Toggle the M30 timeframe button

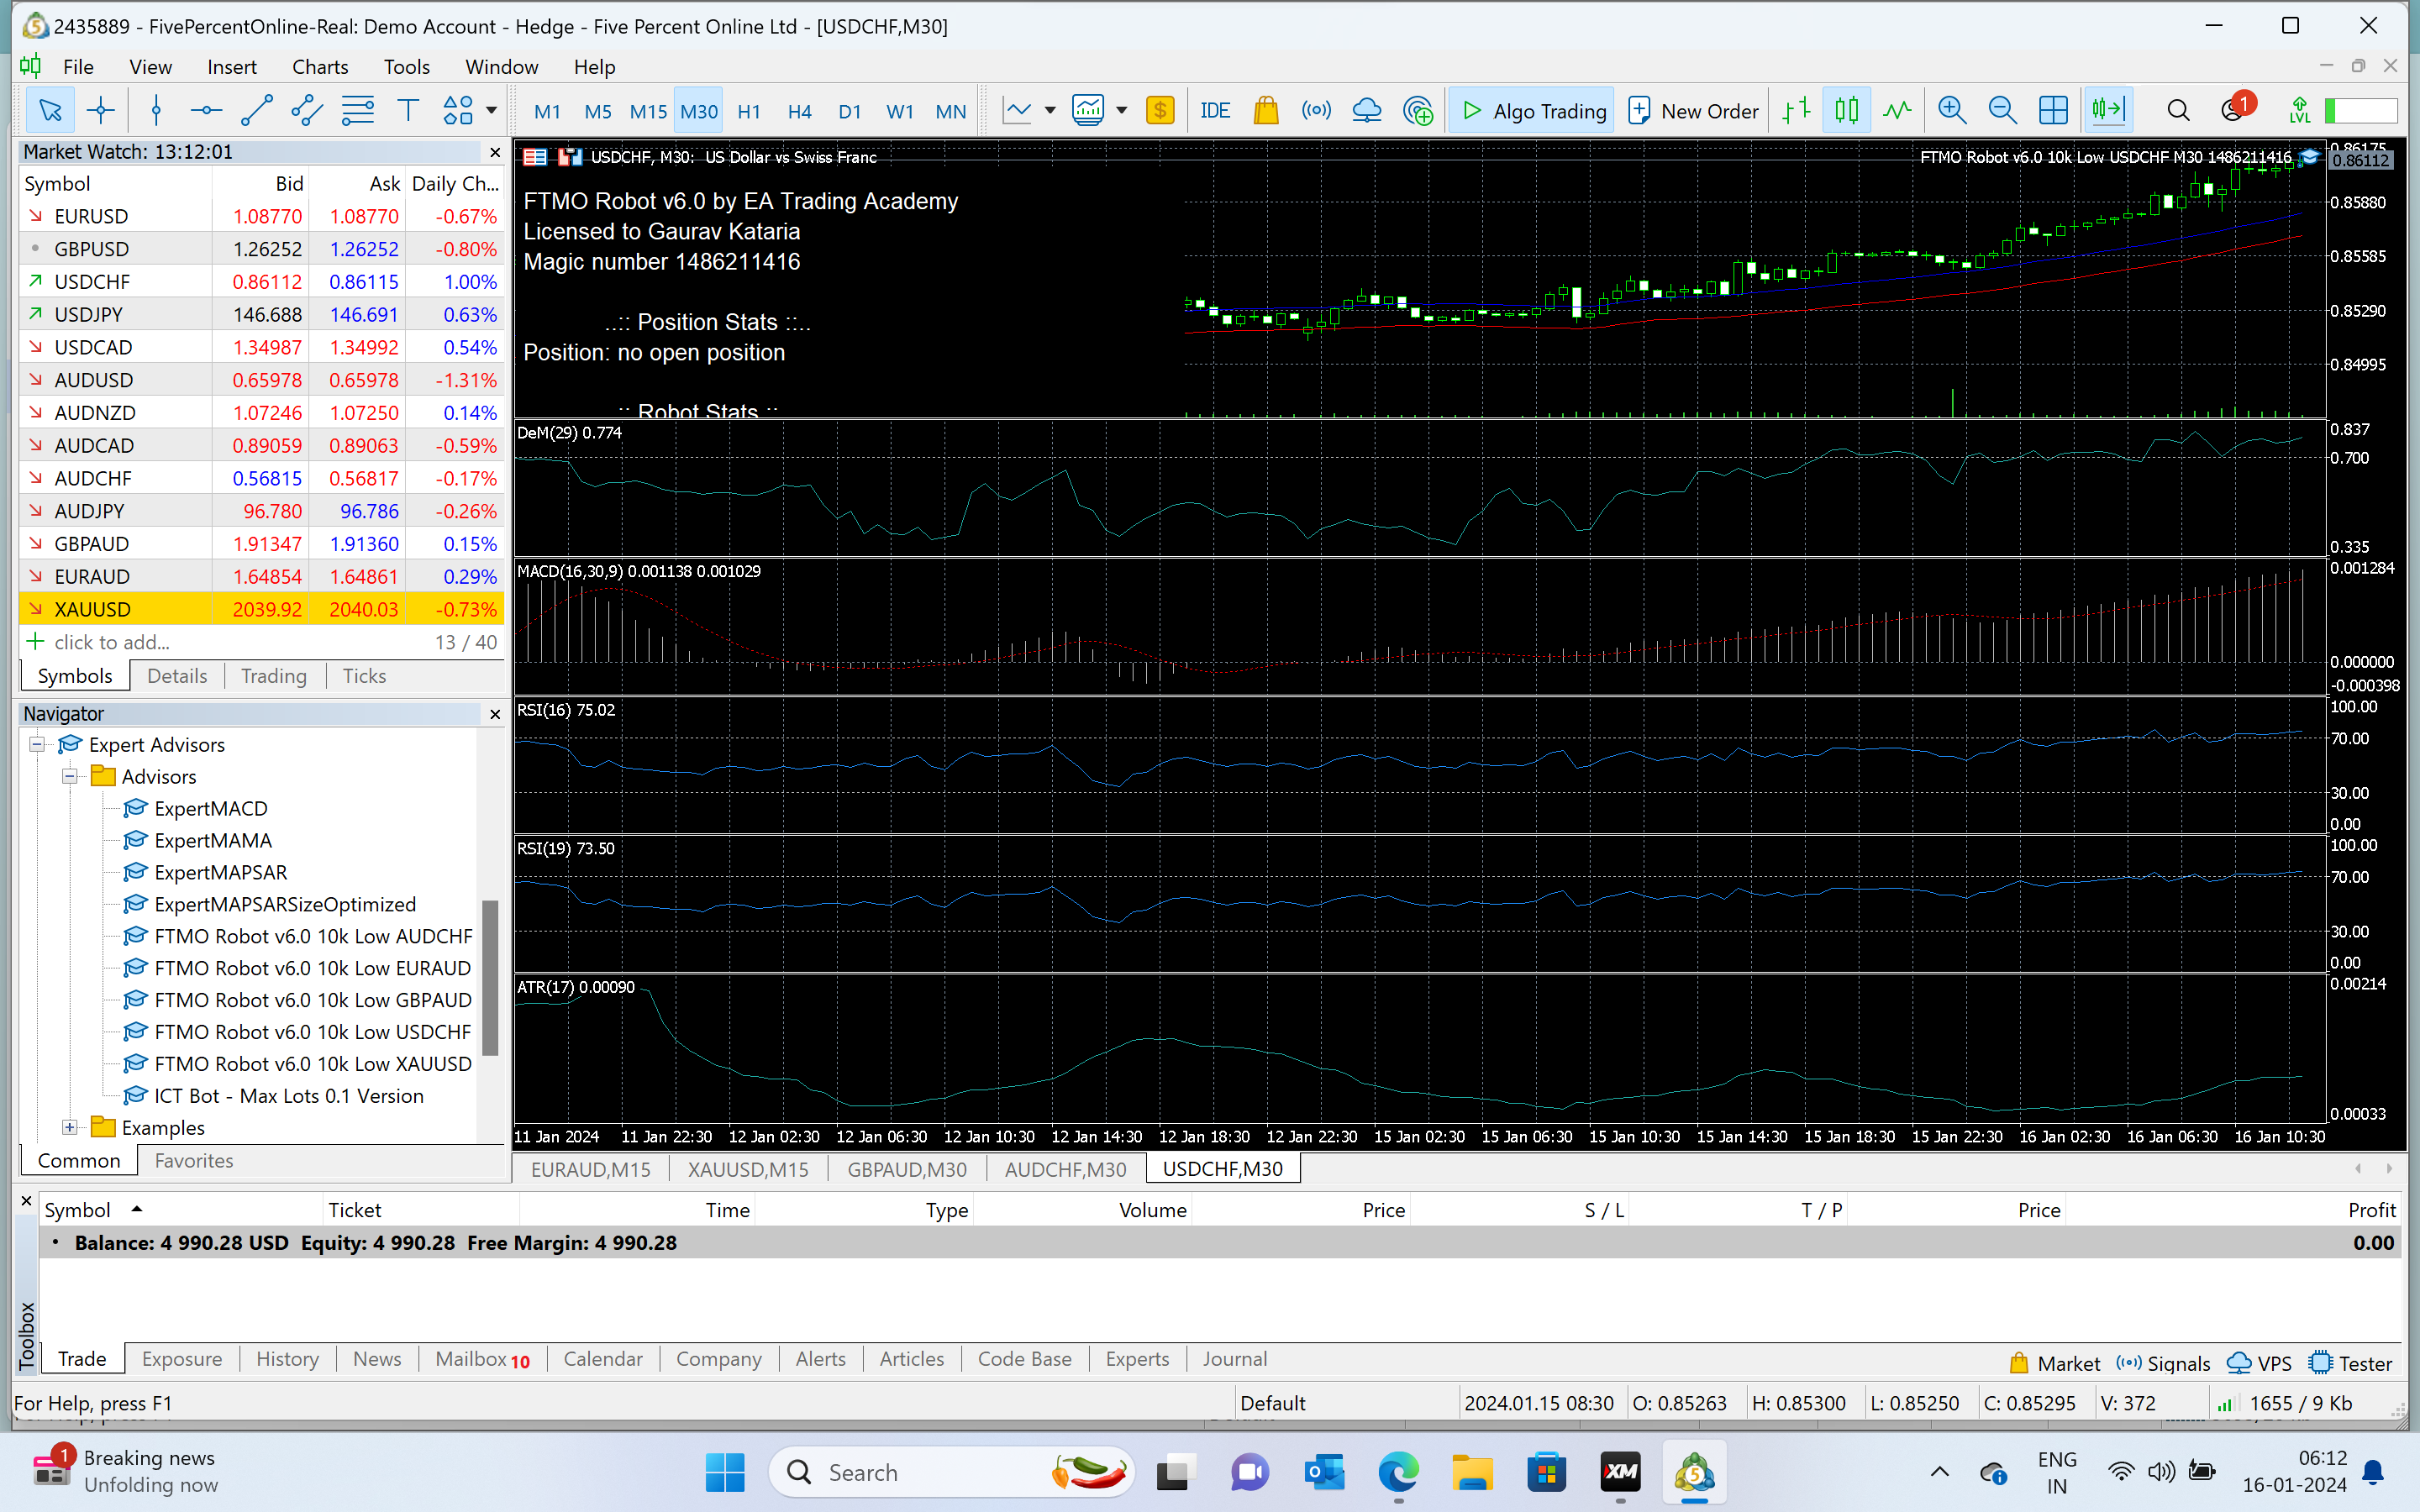[699, 111]
